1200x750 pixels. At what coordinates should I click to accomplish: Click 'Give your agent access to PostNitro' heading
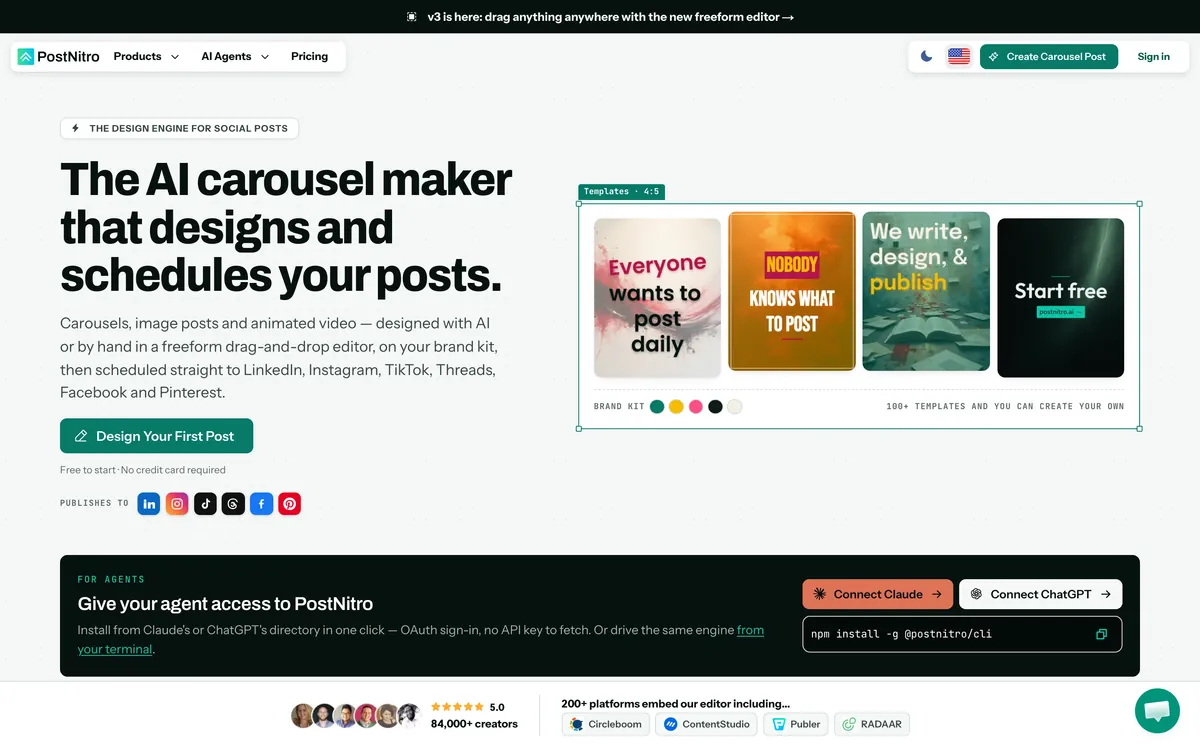point(225,604)
